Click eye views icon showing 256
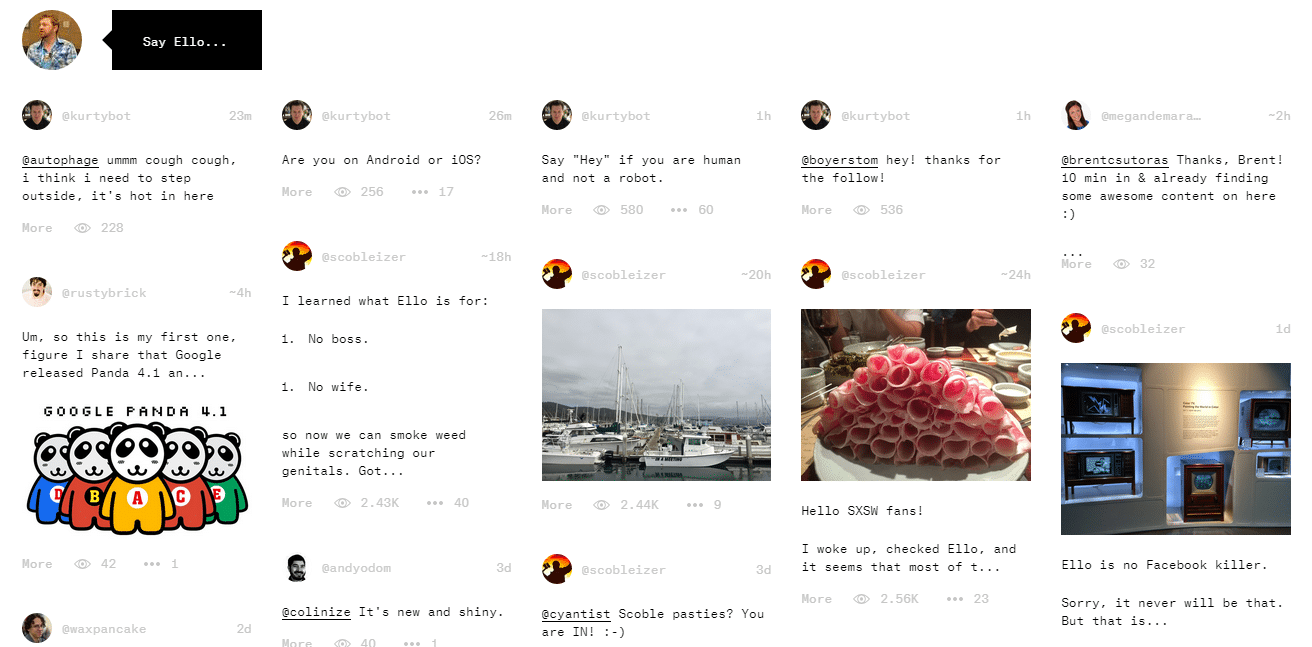Image resolution: width=1312 pixels, height=647 pixels. point(342,192)
